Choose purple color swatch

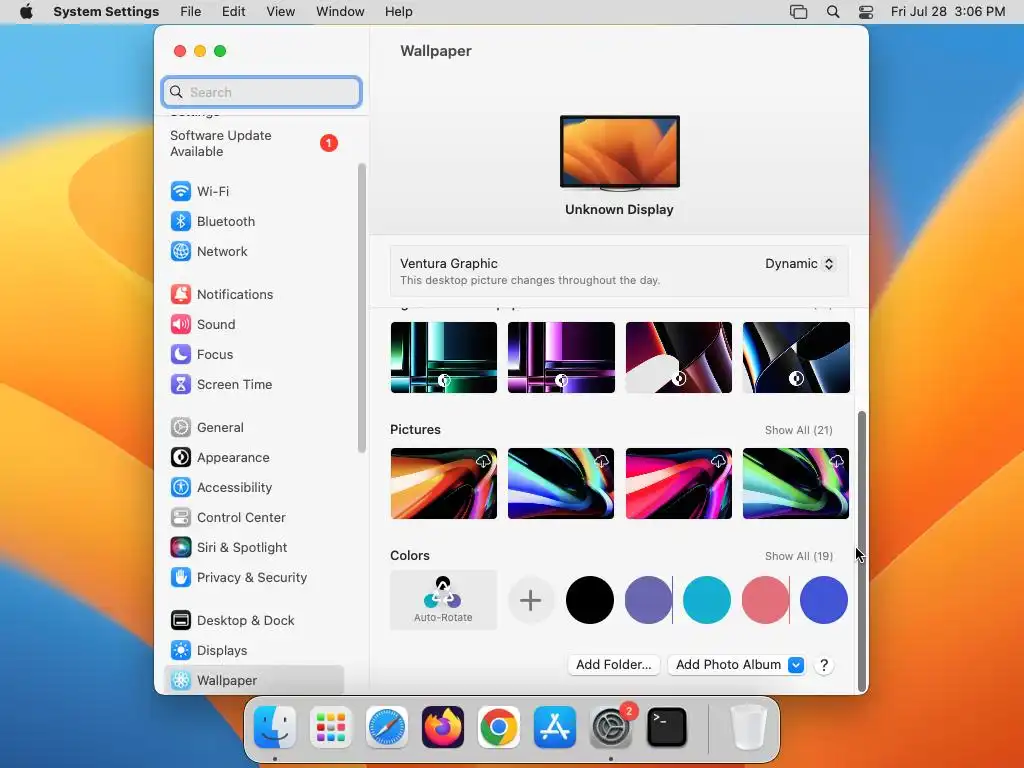point(648,600)
